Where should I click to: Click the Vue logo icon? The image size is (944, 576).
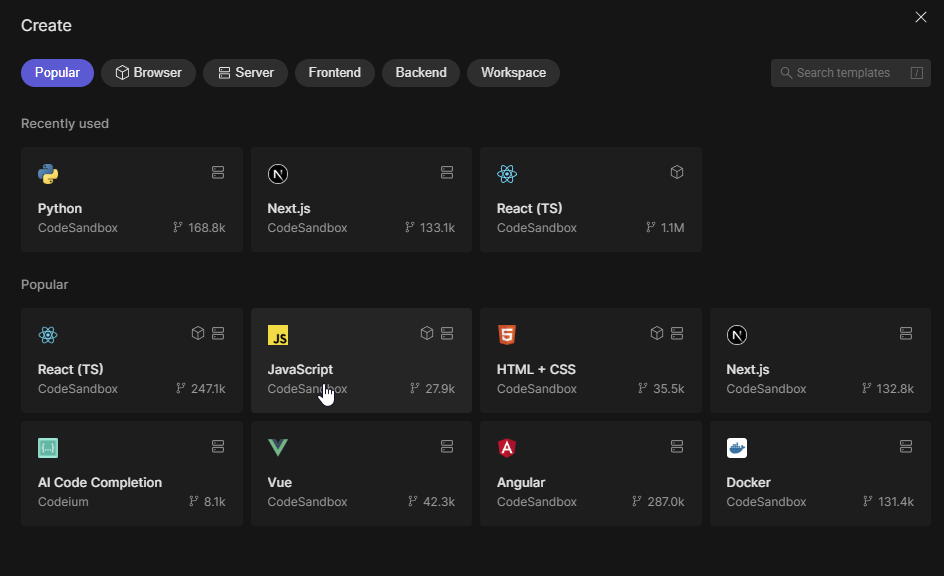[278, 448]
